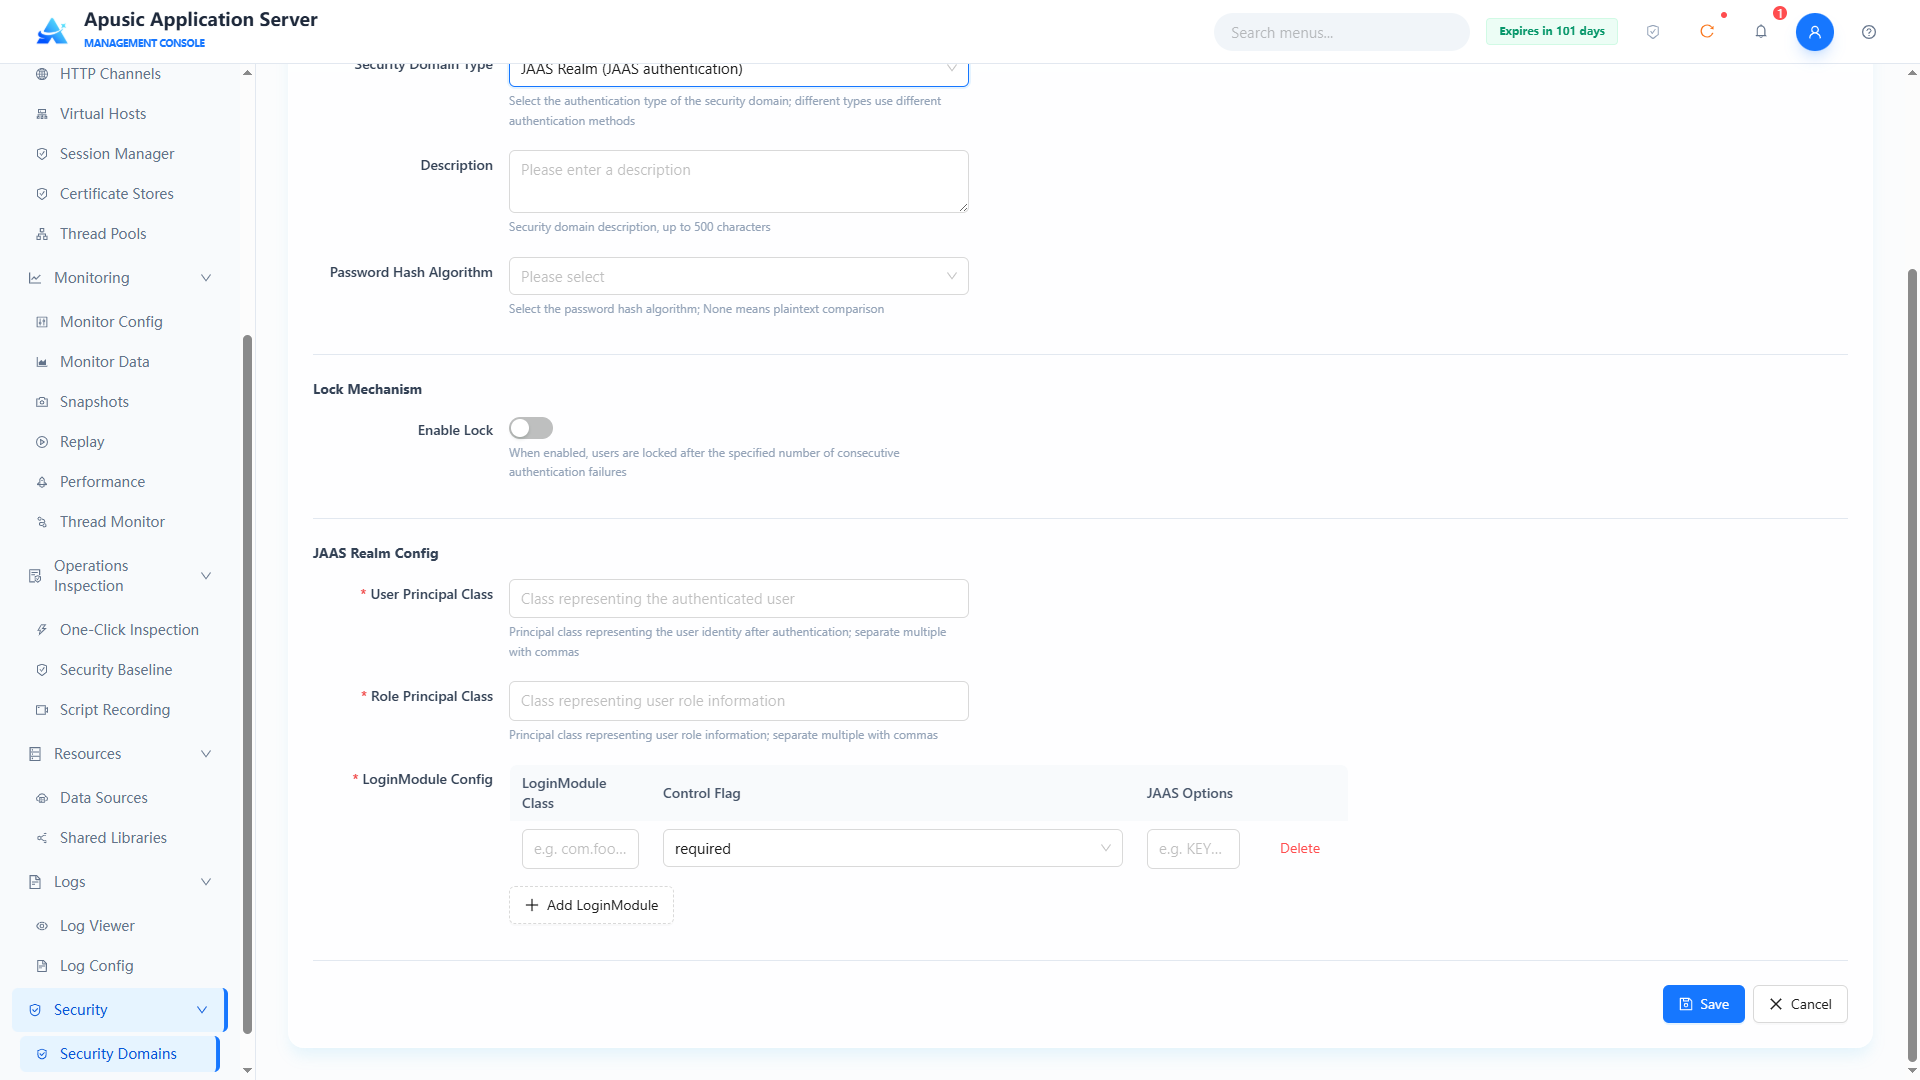Click the Thread Pools sidebar icon
Screen dimensions: 1920x1080
tap(42, 234)
